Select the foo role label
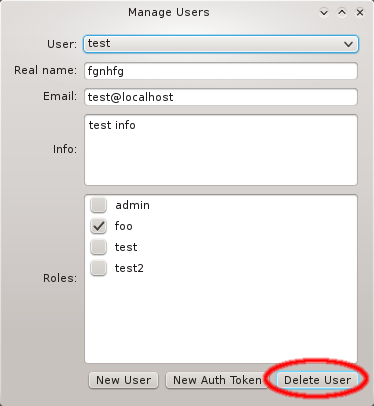374x406 pixels. pyautogui.click(x=124, y=226)
